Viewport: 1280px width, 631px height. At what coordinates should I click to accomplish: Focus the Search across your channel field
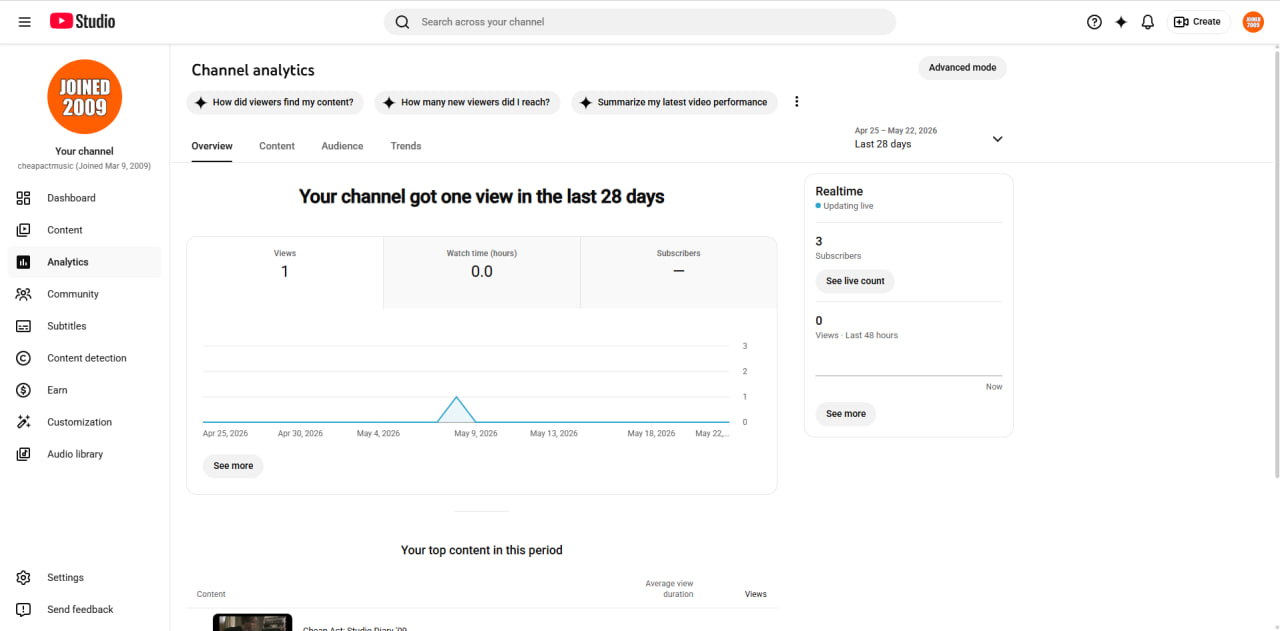point(640,22)
